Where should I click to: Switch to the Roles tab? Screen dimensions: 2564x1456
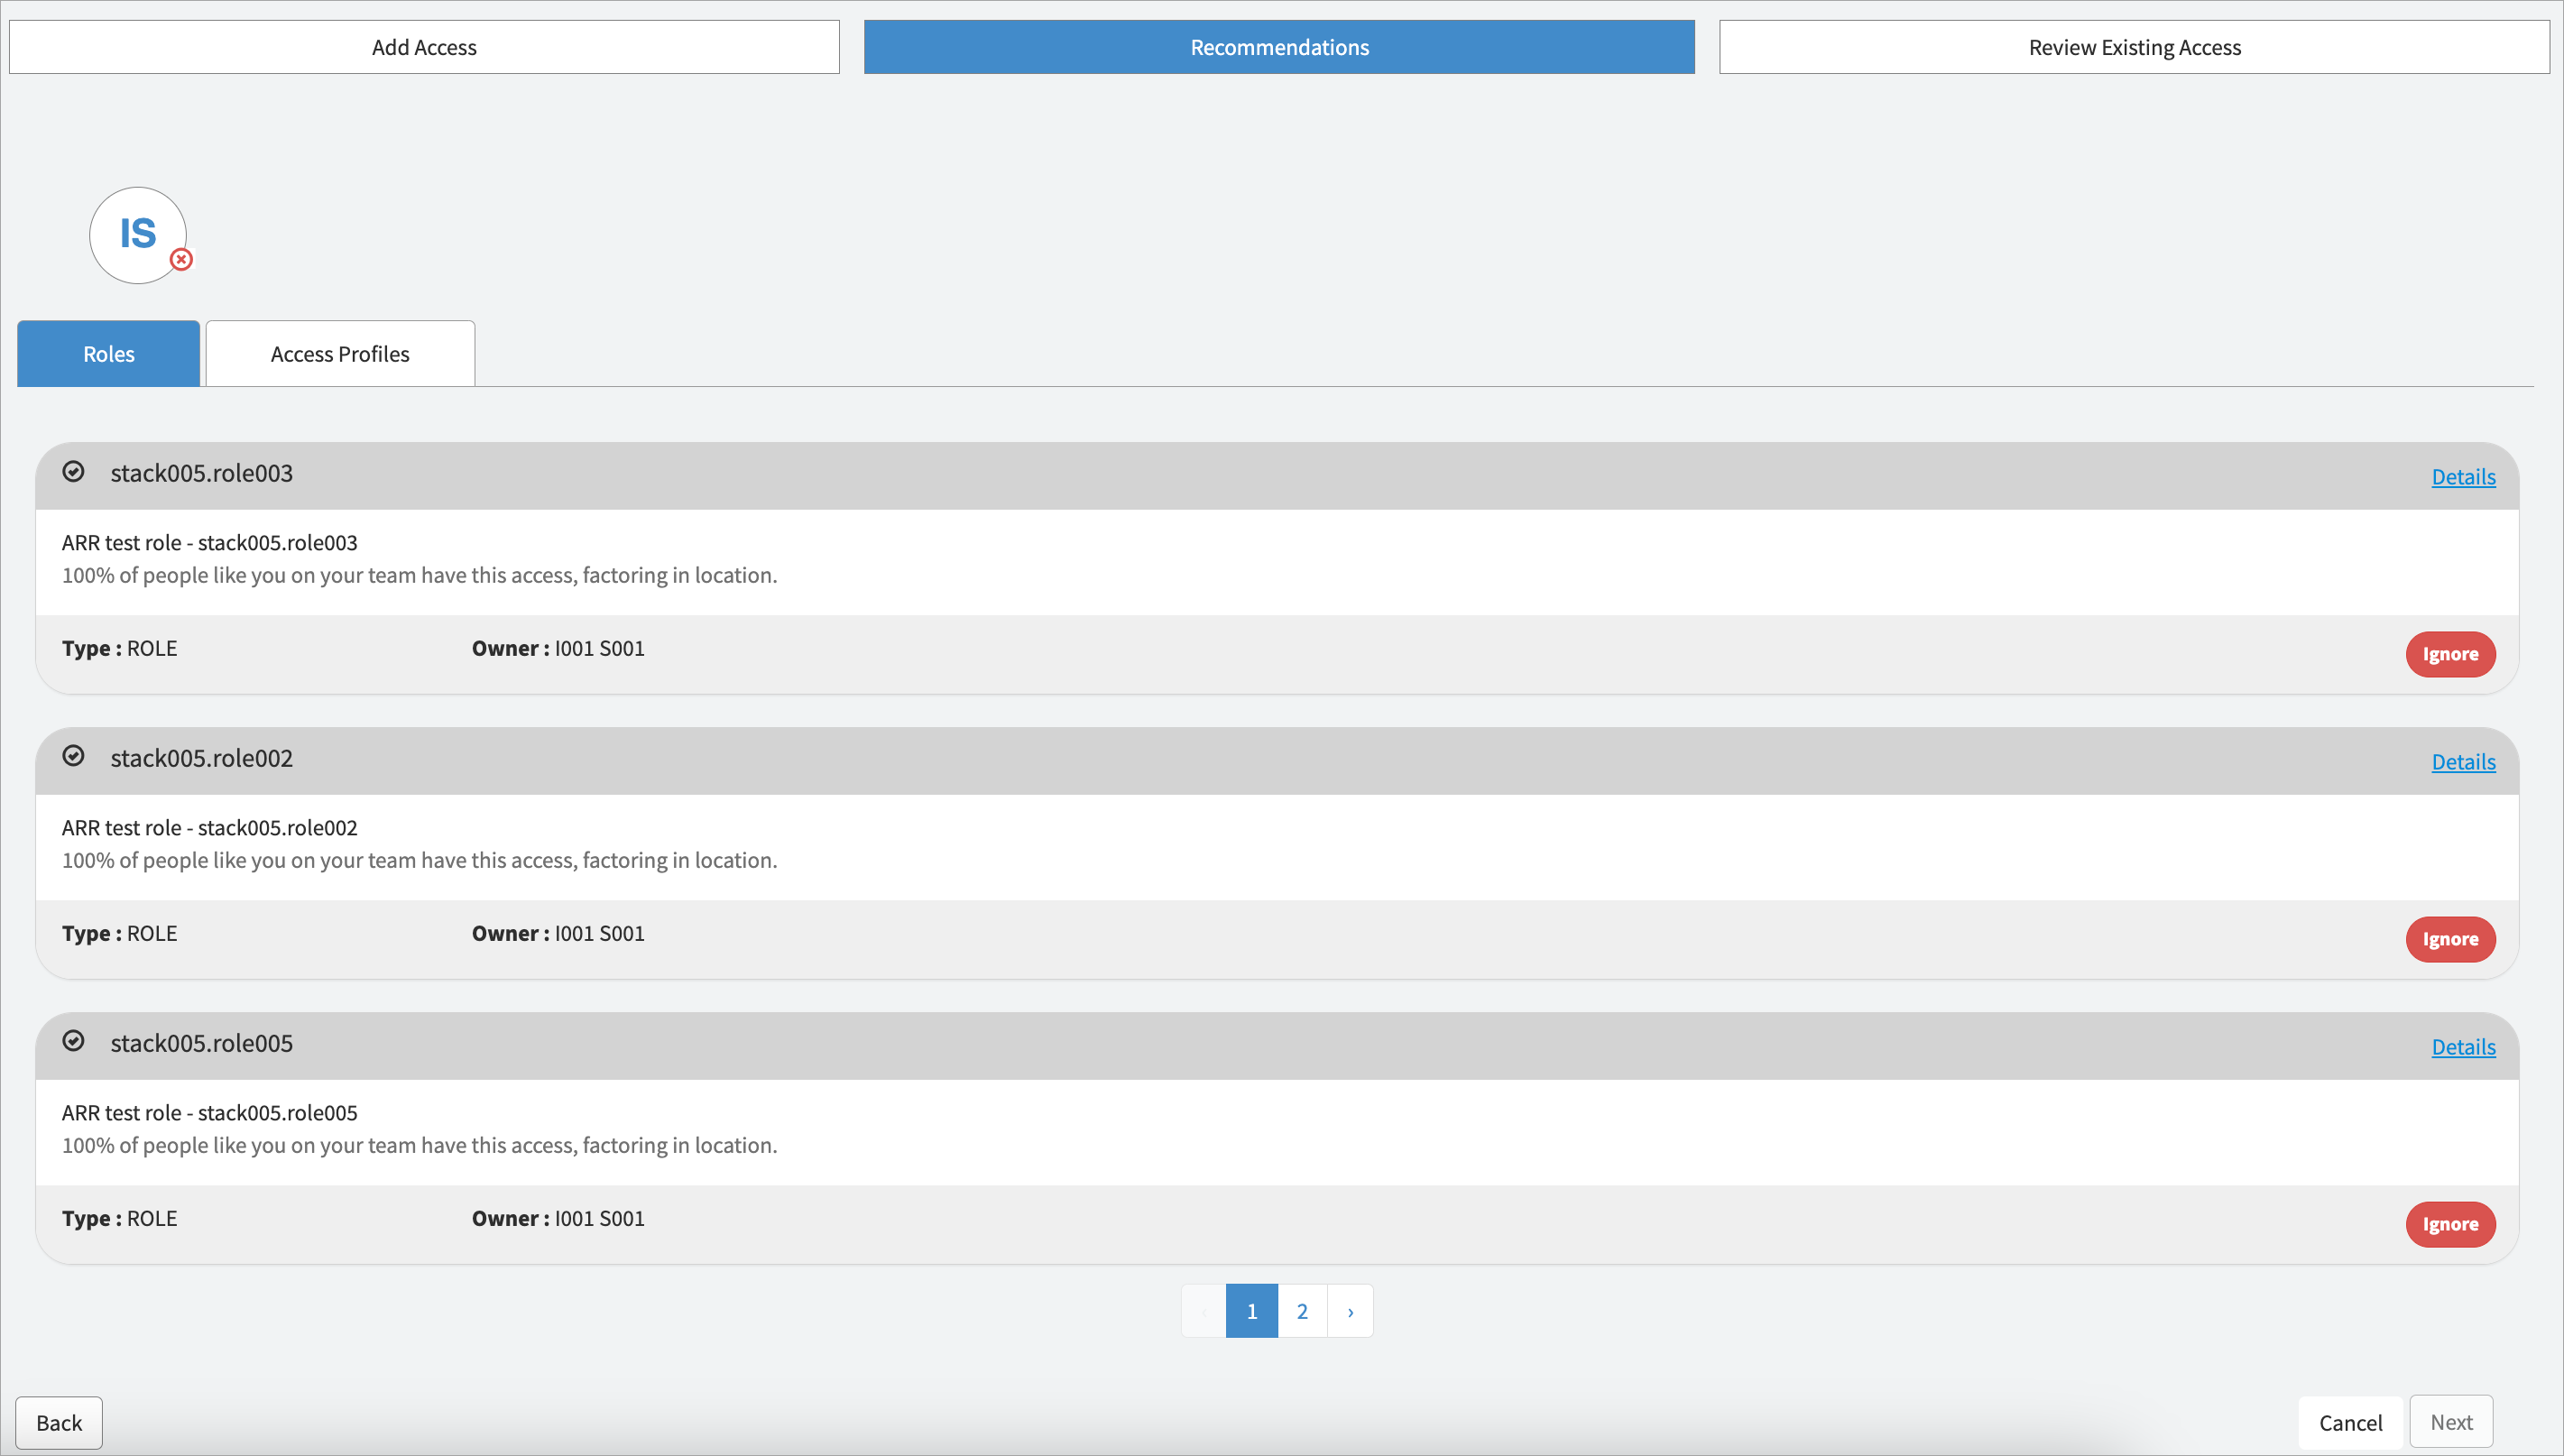(108, 353)
